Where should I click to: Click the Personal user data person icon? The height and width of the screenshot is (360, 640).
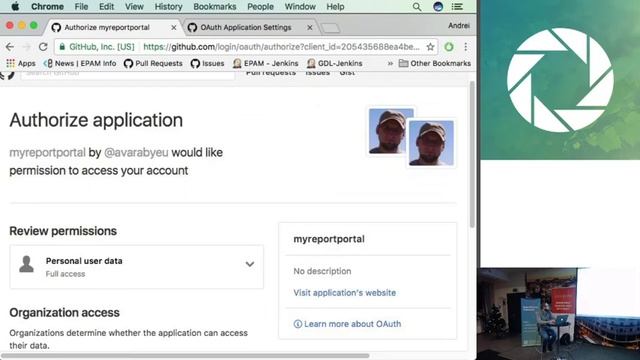tap(27, 264)
